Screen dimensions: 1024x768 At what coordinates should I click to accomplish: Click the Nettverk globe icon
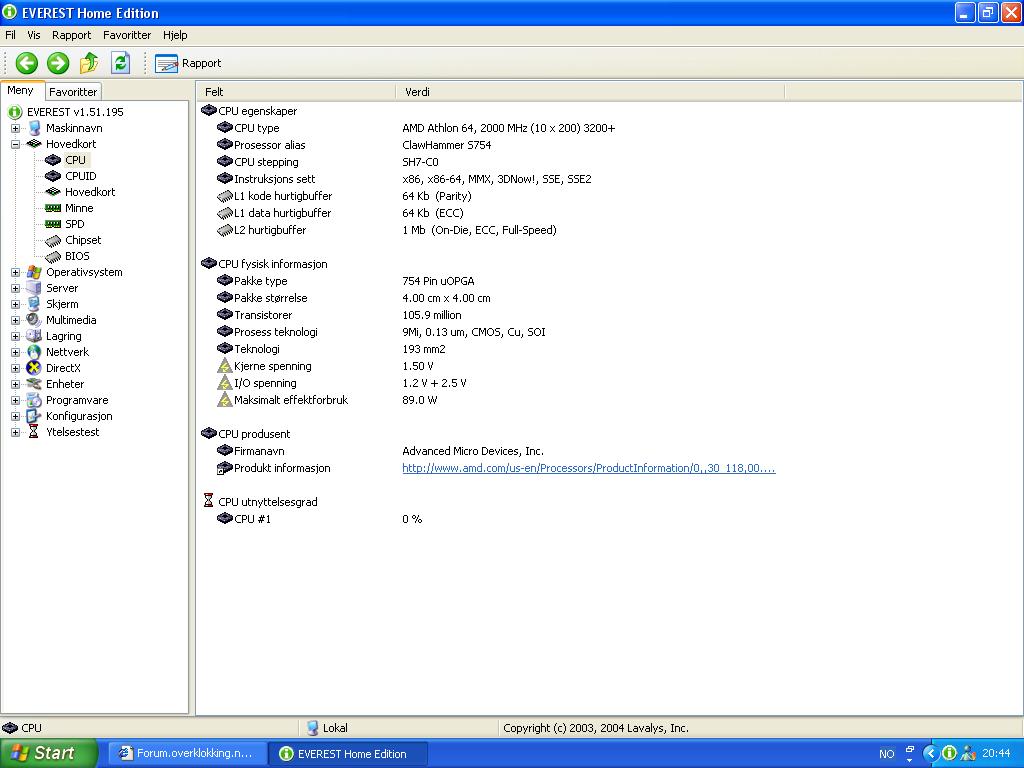tap(34, 352)
